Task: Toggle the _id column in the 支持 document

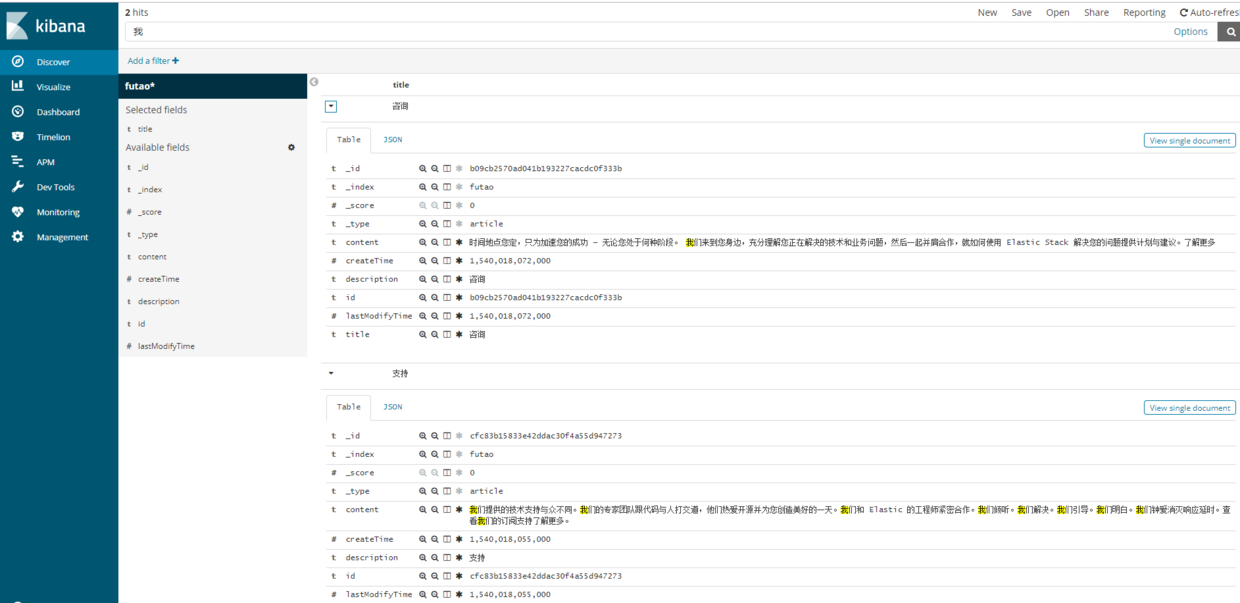Action: (447, 436)
